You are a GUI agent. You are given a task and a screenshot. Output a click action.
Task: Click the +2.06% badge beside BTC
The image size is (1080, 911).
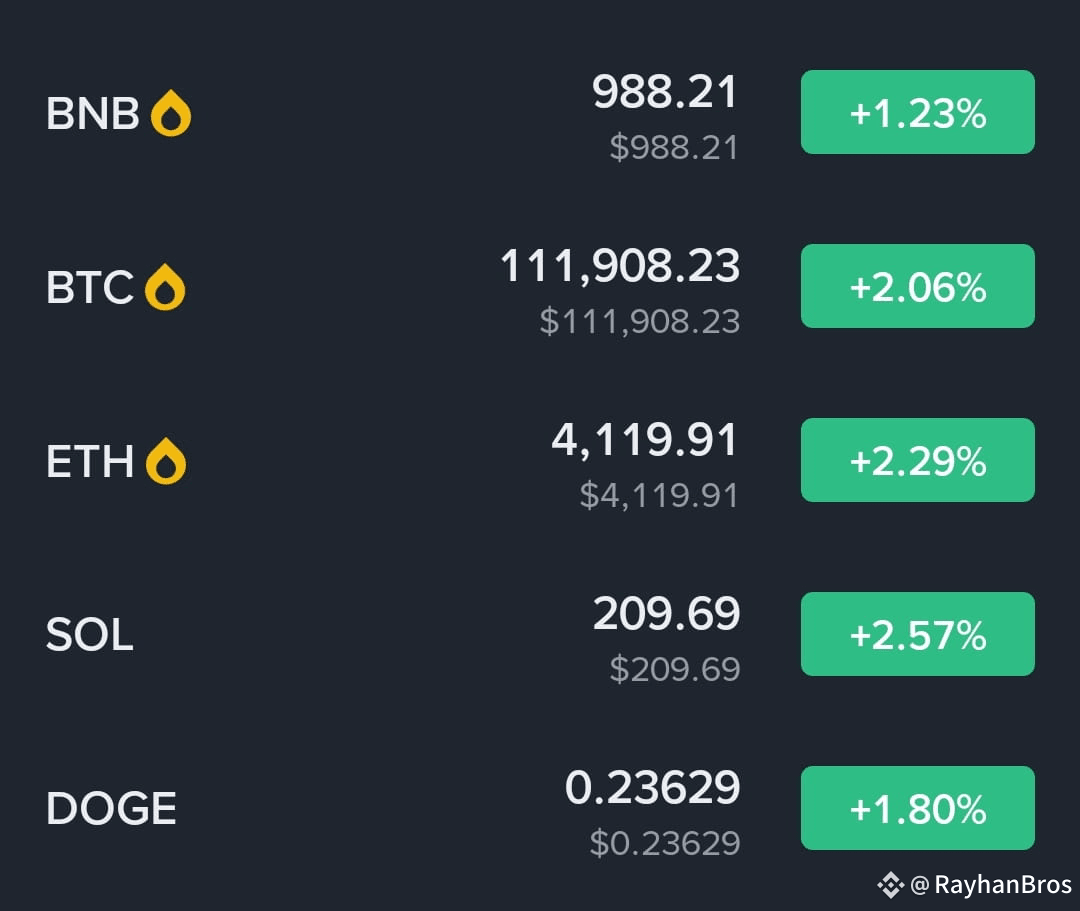click(x=917, y=286)
